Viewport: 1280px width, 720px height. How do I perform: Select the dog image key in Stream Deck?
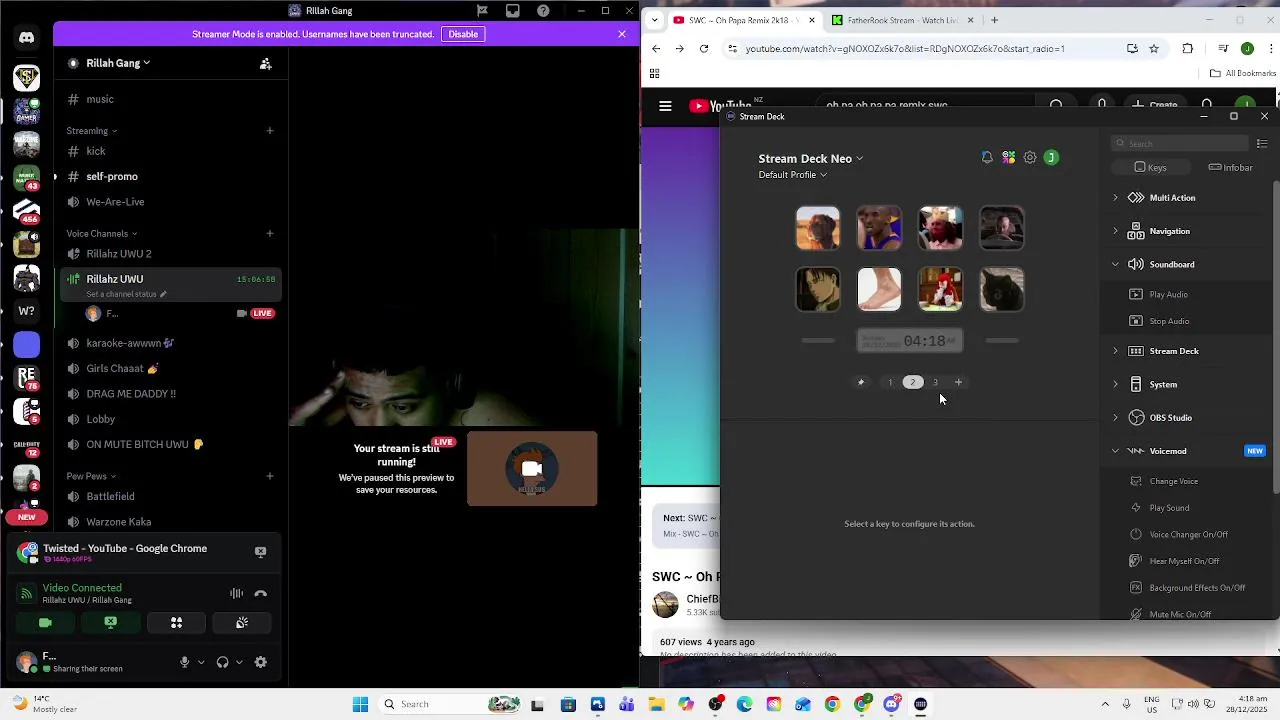click(818, 228)
